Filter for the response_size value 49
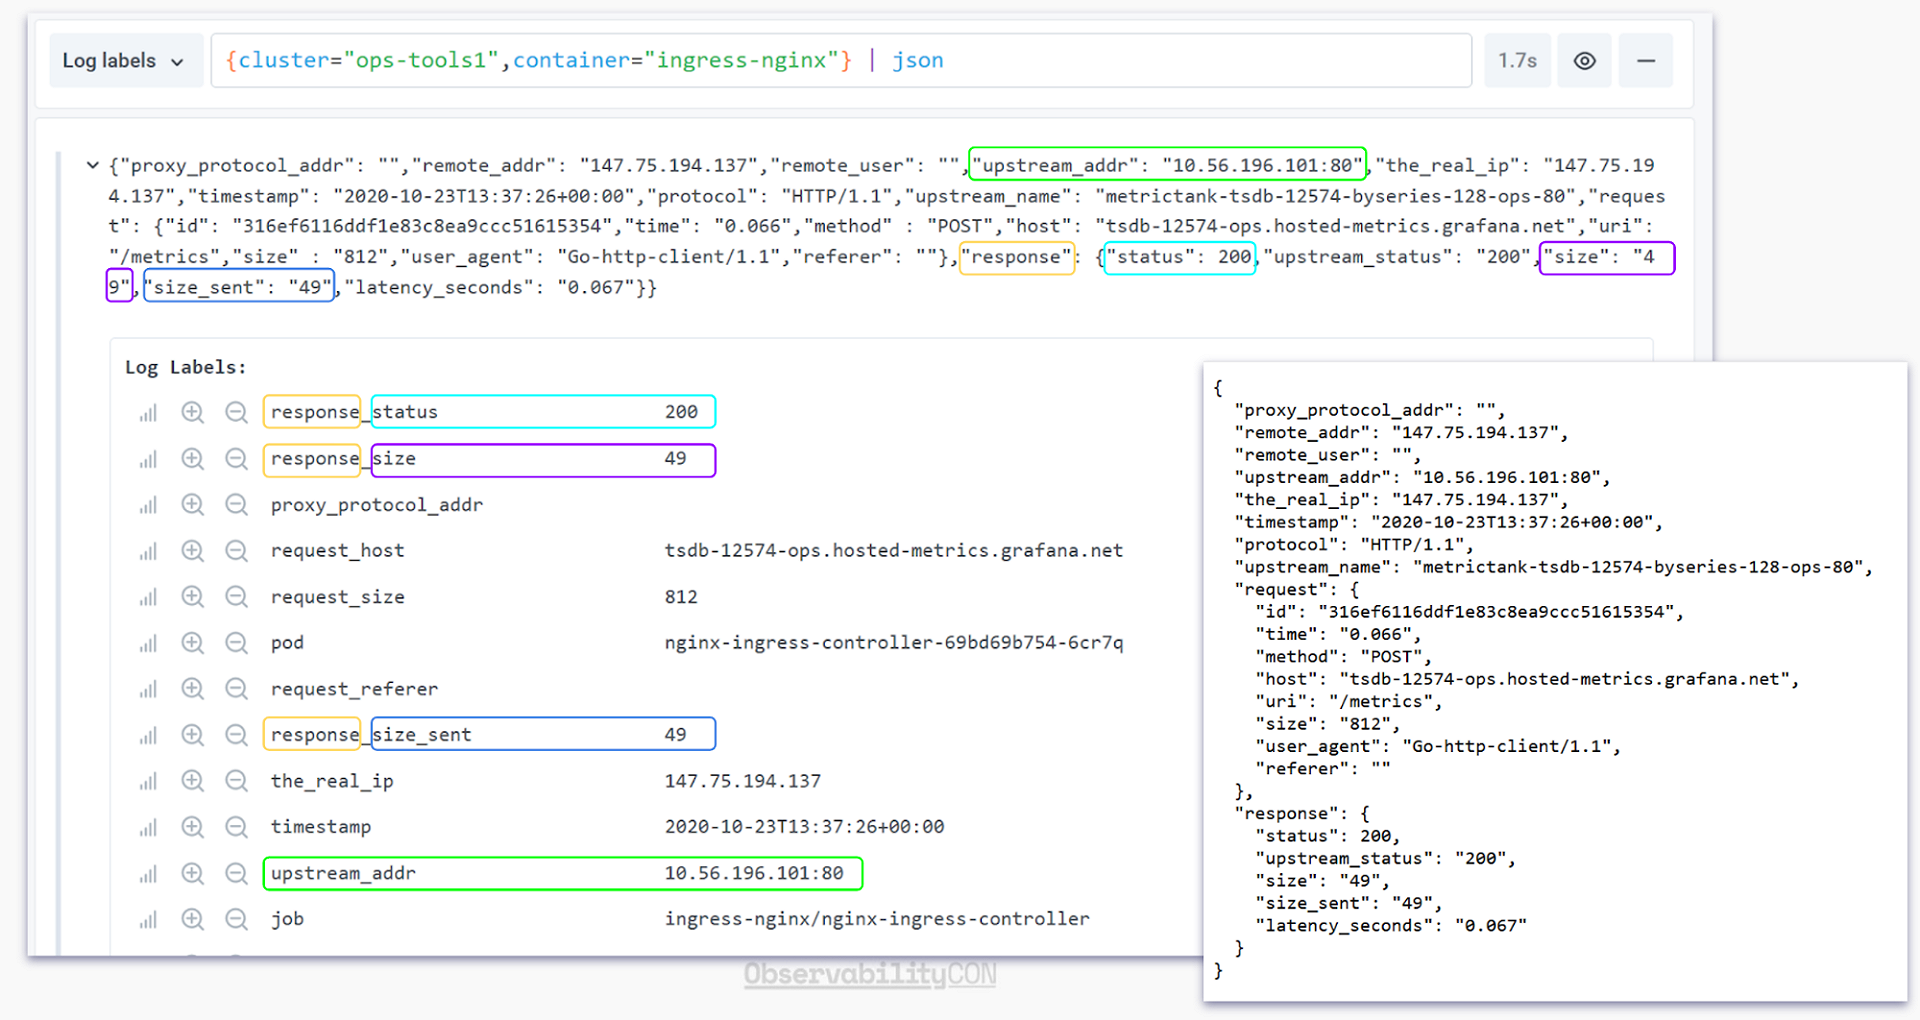The image size is (1920, 1020). 192,459
